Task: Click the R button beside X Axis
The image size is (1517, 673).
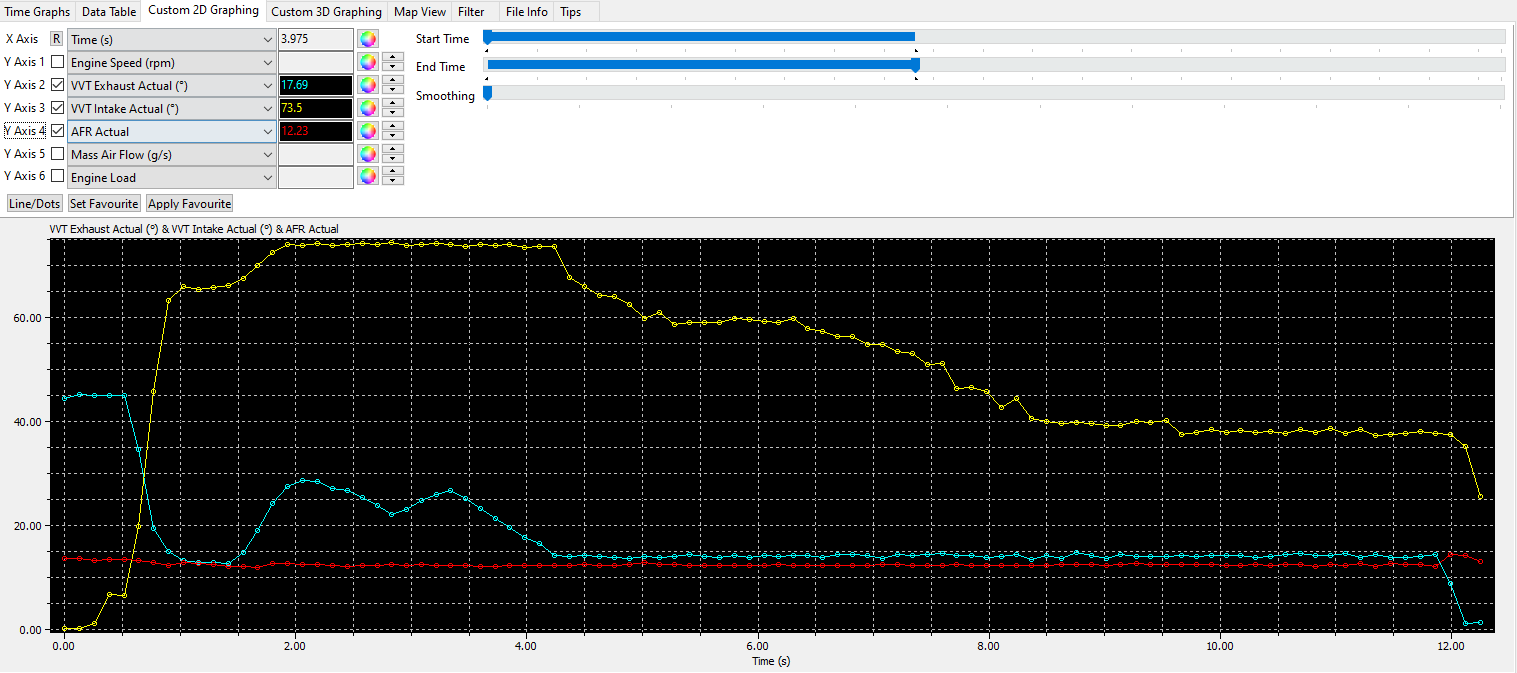Action: tap(56, 39)
